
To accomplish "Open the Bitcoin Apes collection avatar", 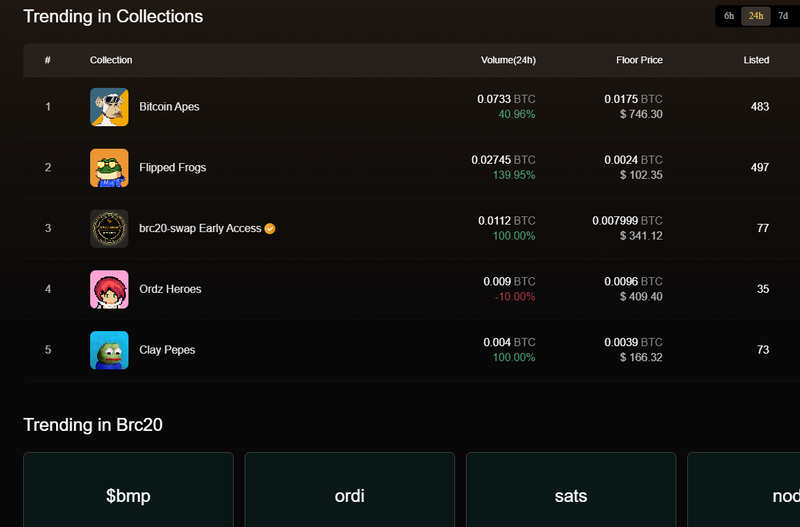I will [109, 107].
